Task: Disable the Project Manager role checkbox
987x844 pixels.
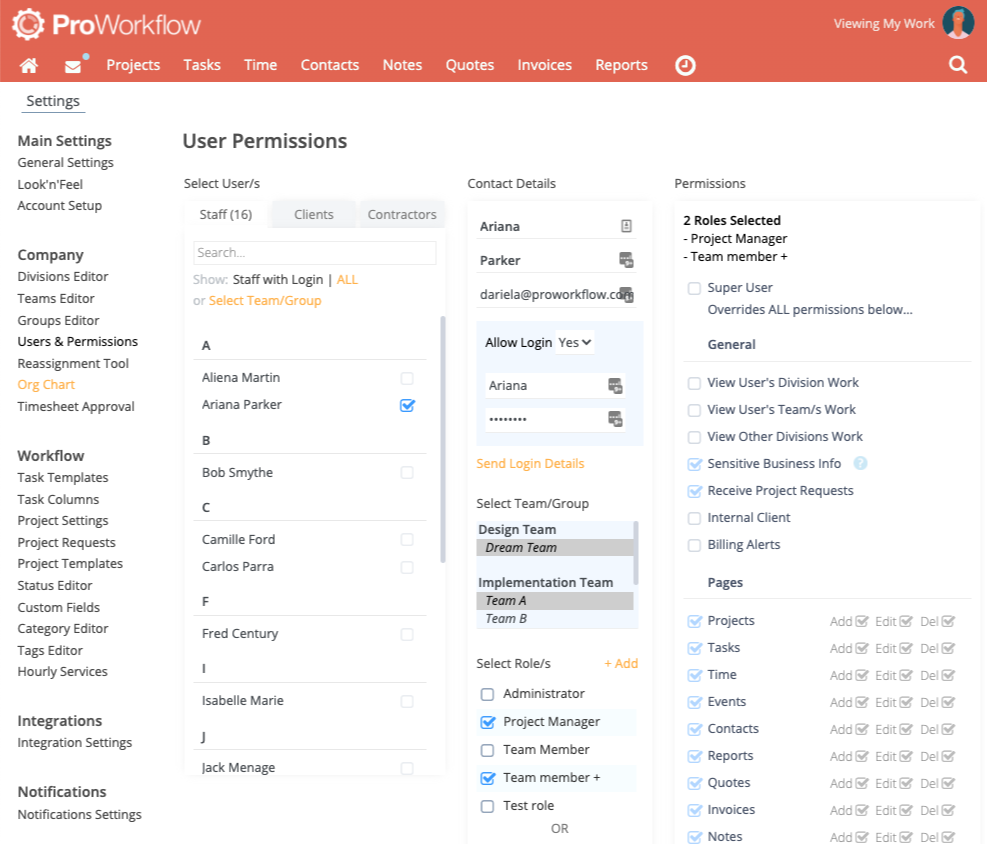Action: coord(487,721)
